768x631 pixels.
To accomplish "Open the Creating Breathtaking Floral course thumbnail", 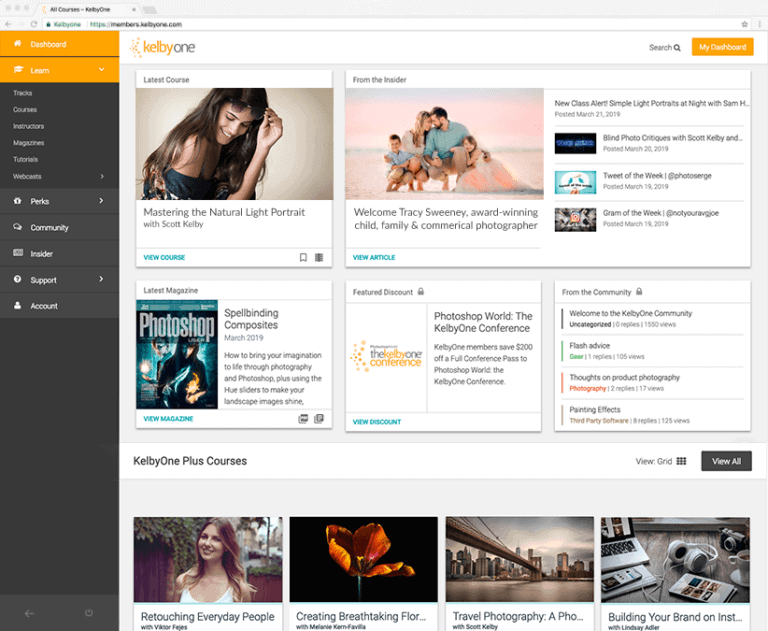I will coord(363,559).
